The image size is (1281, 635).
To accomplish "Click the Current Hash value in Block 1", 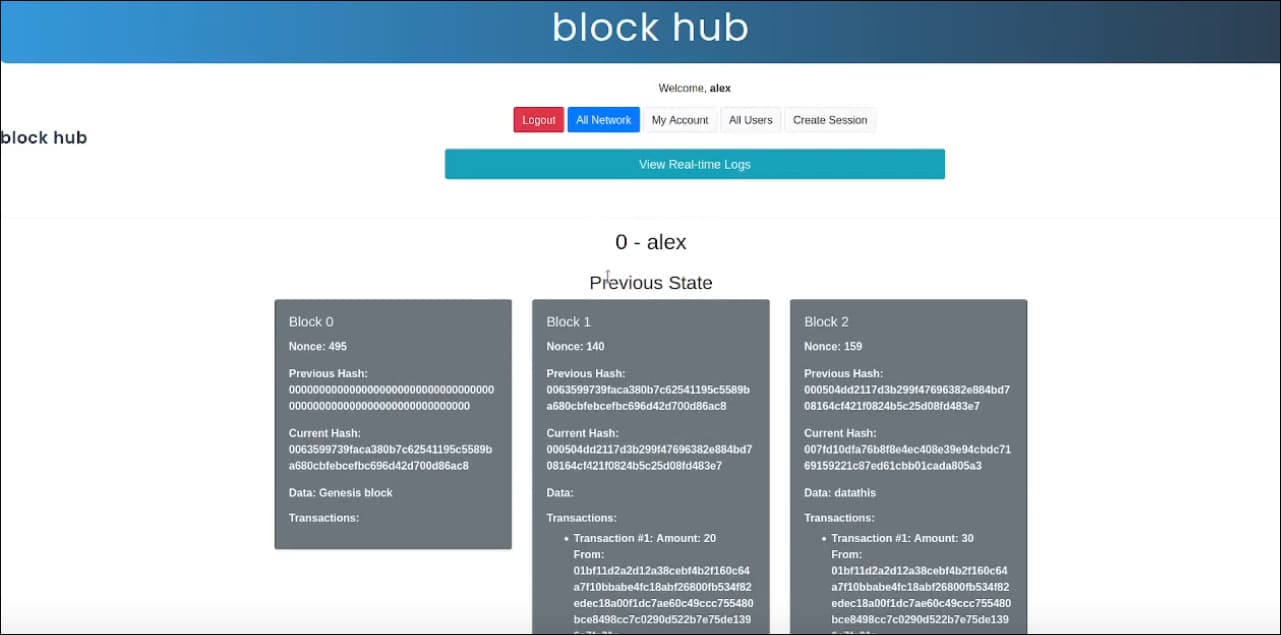I will [649, 458].
